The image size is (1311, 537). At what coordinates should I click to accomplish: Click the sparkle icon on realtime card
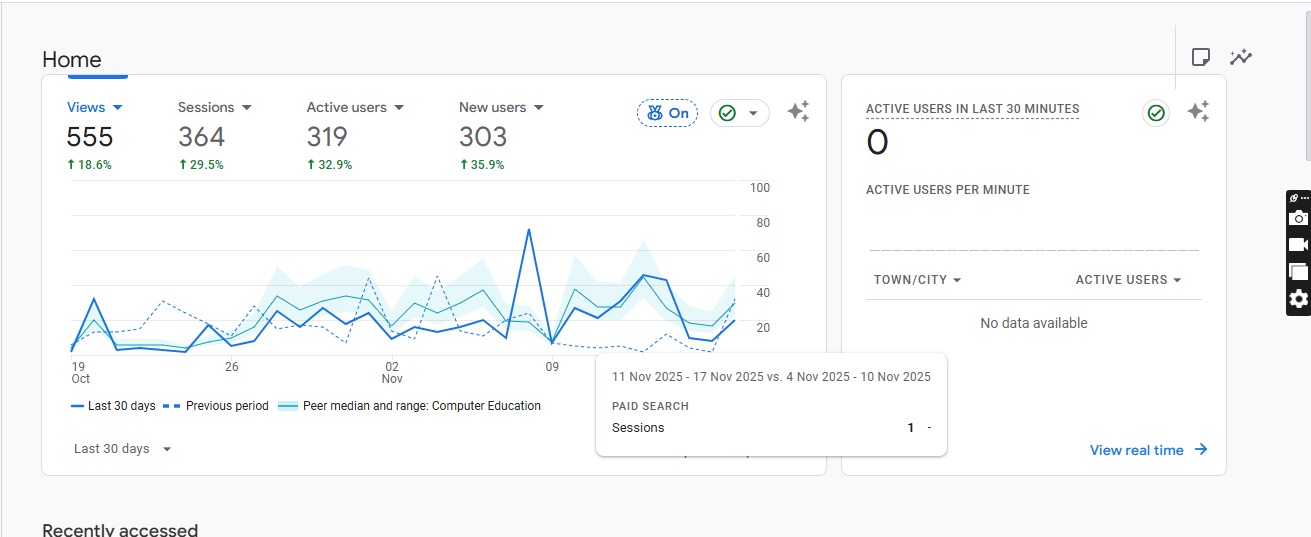[x=1198, y=112]
